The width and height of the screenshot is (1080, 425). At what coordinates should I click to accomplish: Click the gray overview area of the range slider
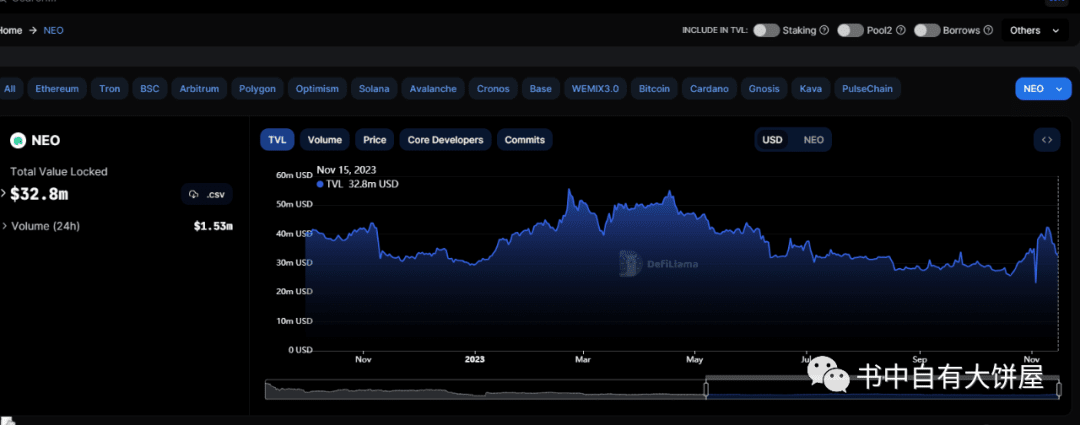point(484,389)
